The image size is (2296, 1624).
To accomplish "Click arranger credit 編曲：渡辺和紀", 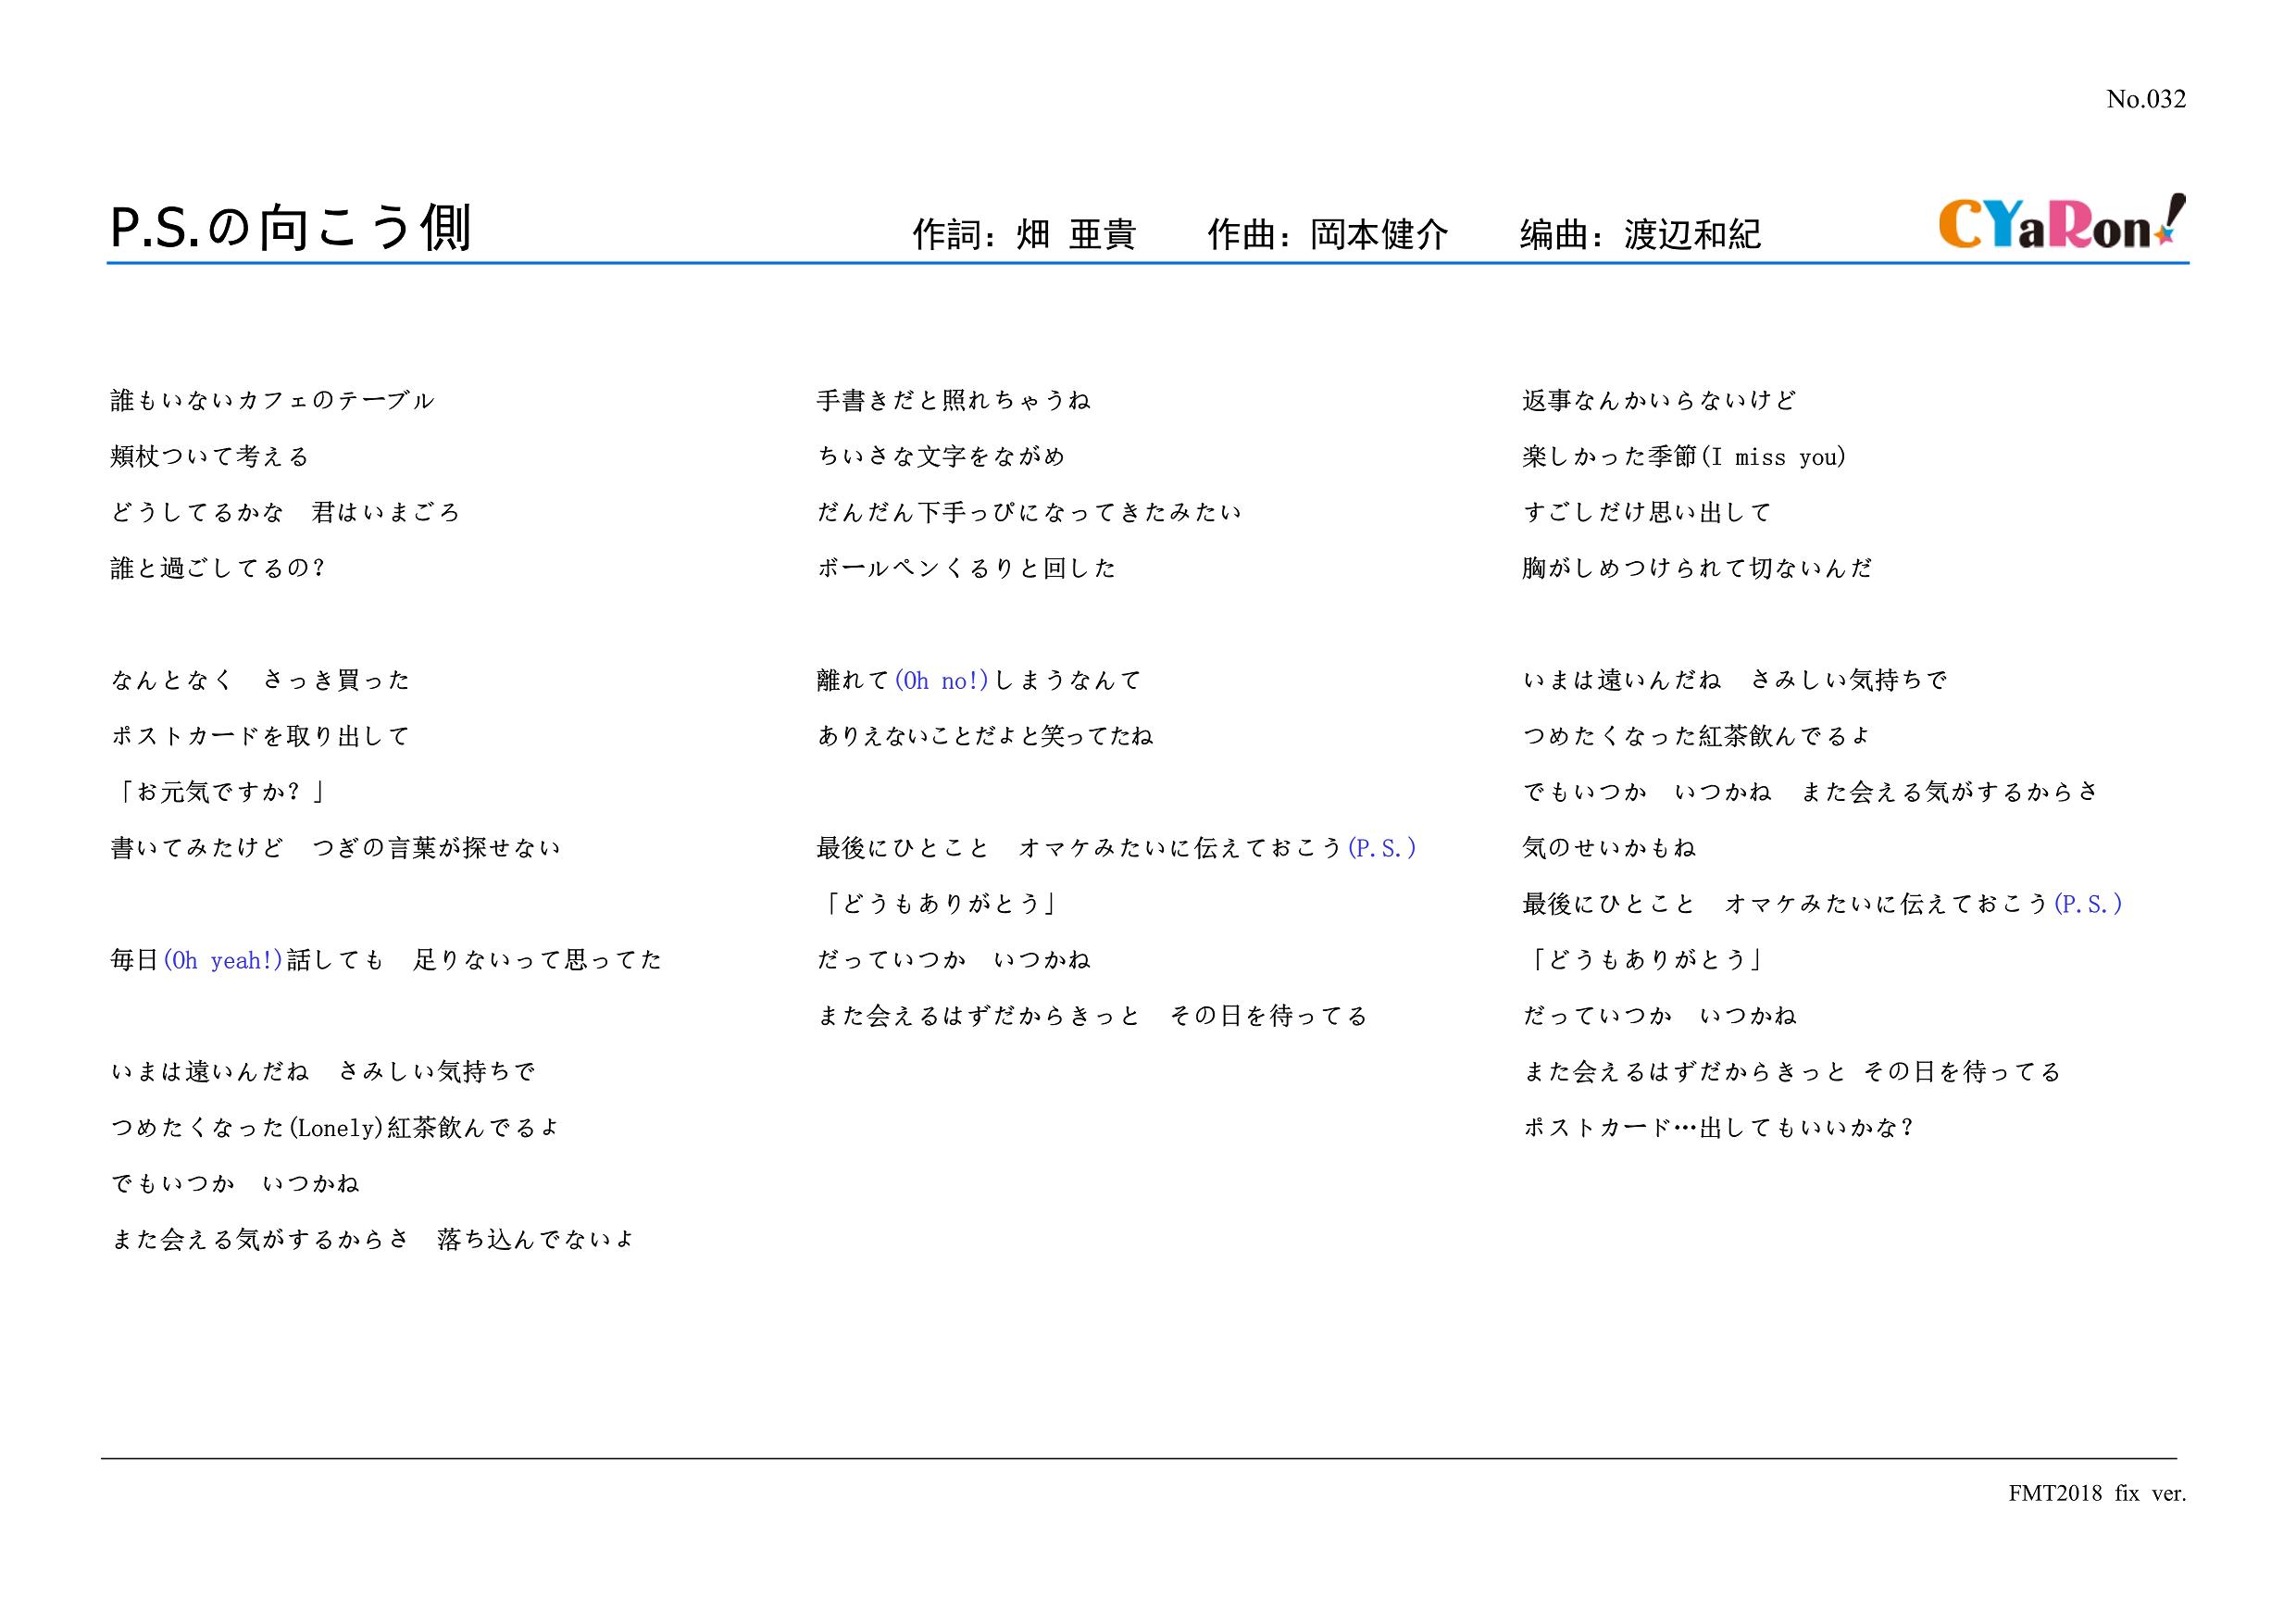I will click(x=1640, y=234).
